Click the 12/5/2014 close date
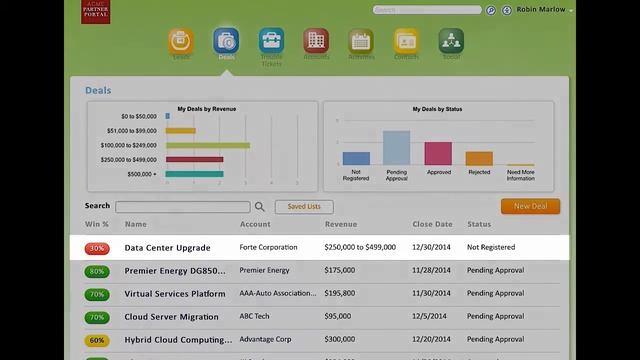 pos(429,316)
